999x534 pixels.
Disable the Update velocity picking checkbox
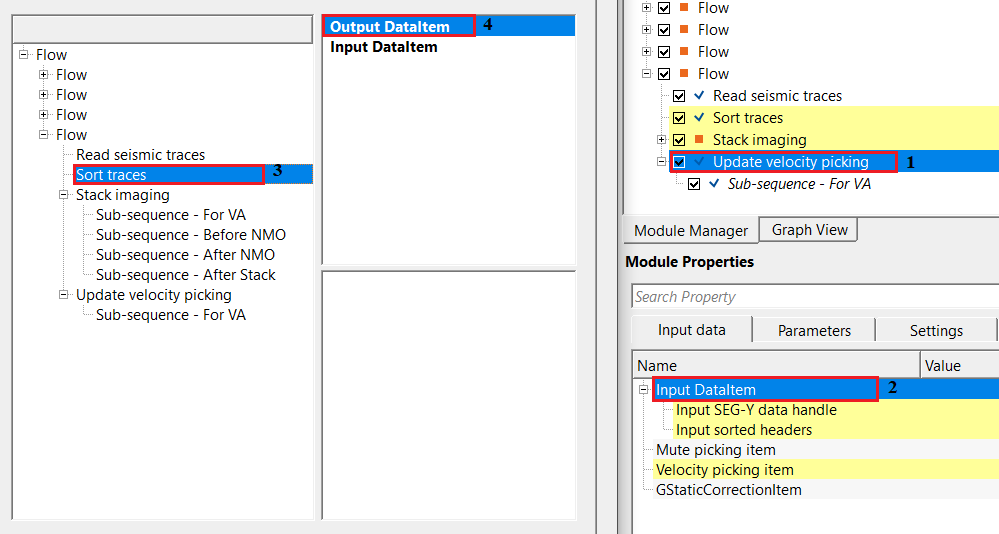[x=679, y=162]
